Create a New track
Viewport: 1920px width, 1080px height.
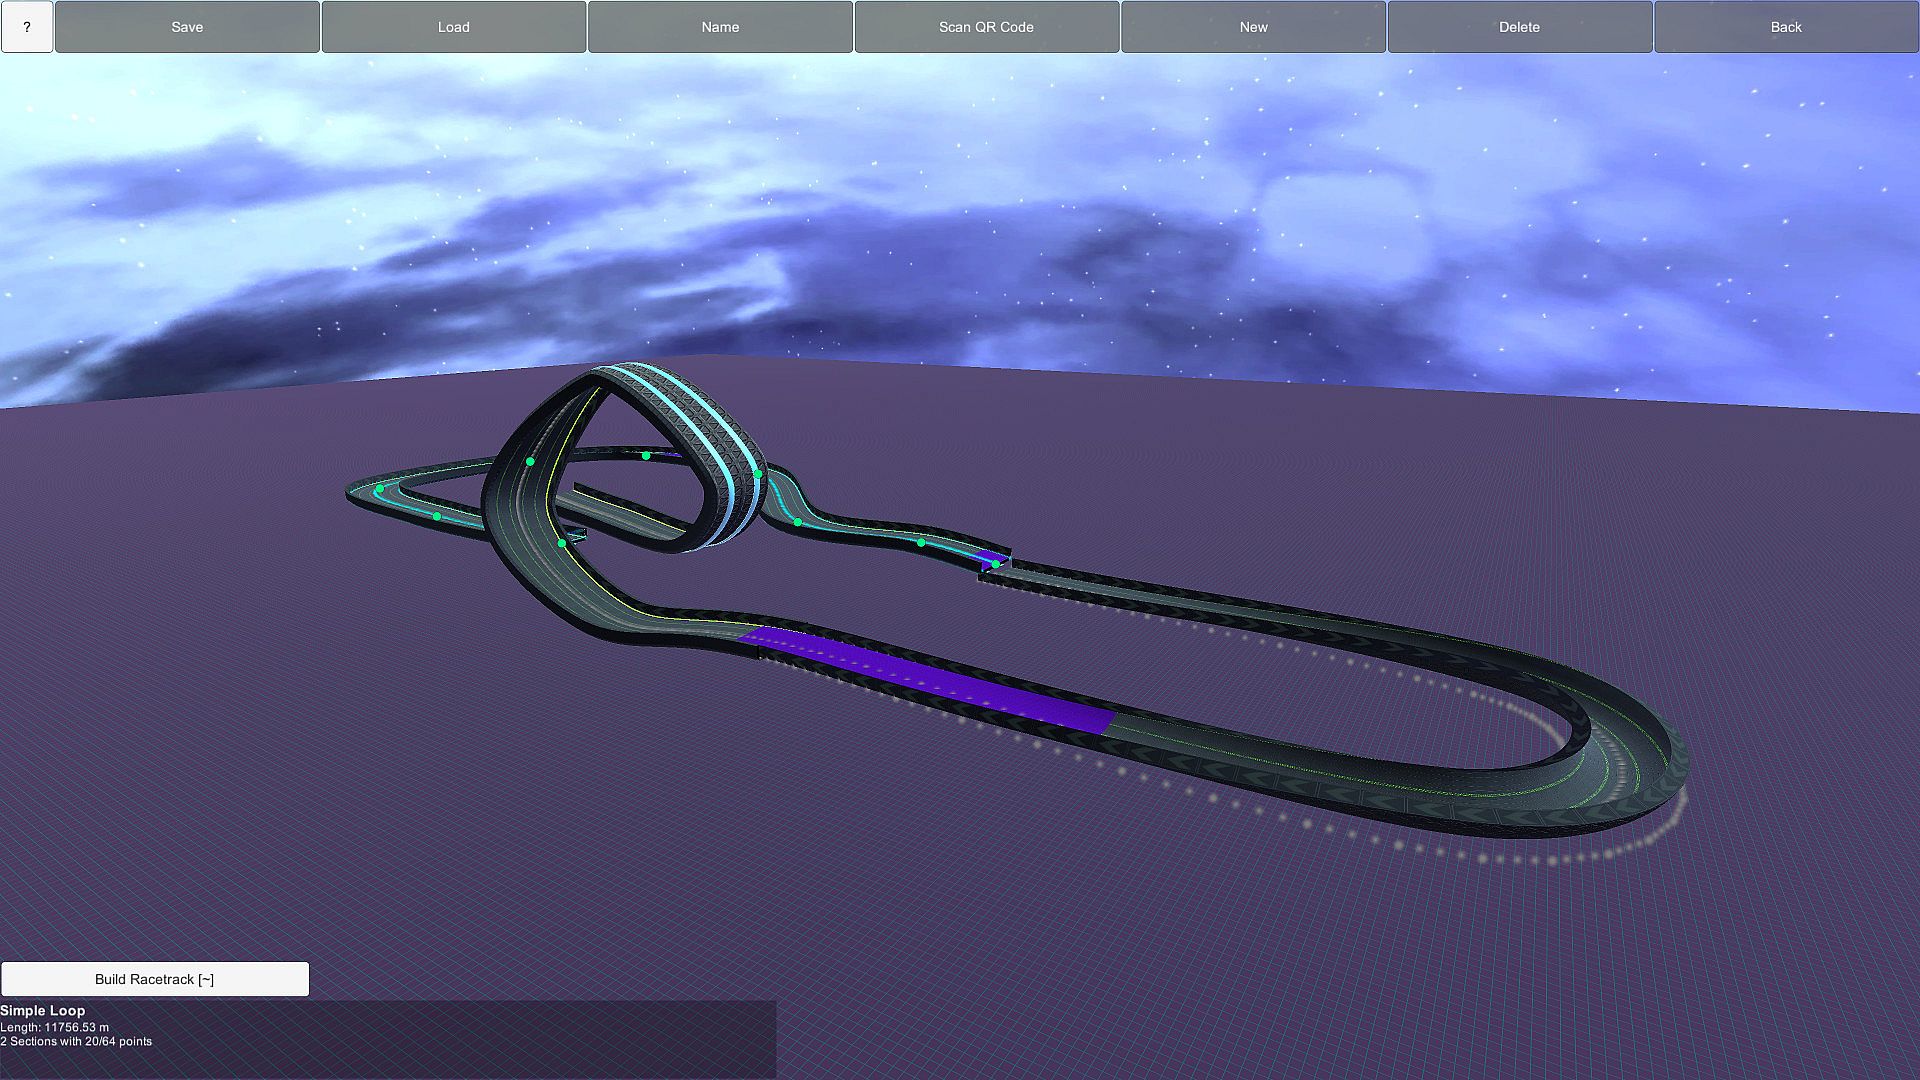(x=1253, y=27)
